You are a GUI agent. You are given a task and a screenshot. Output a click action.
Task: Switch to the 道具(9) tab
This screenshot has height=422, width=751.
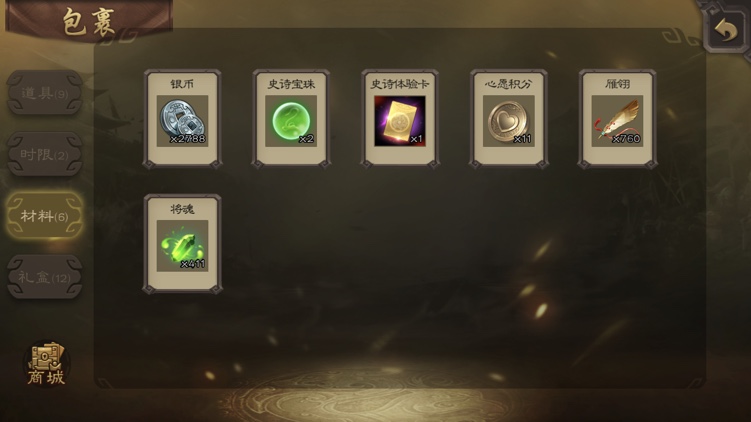pos(45,92)
